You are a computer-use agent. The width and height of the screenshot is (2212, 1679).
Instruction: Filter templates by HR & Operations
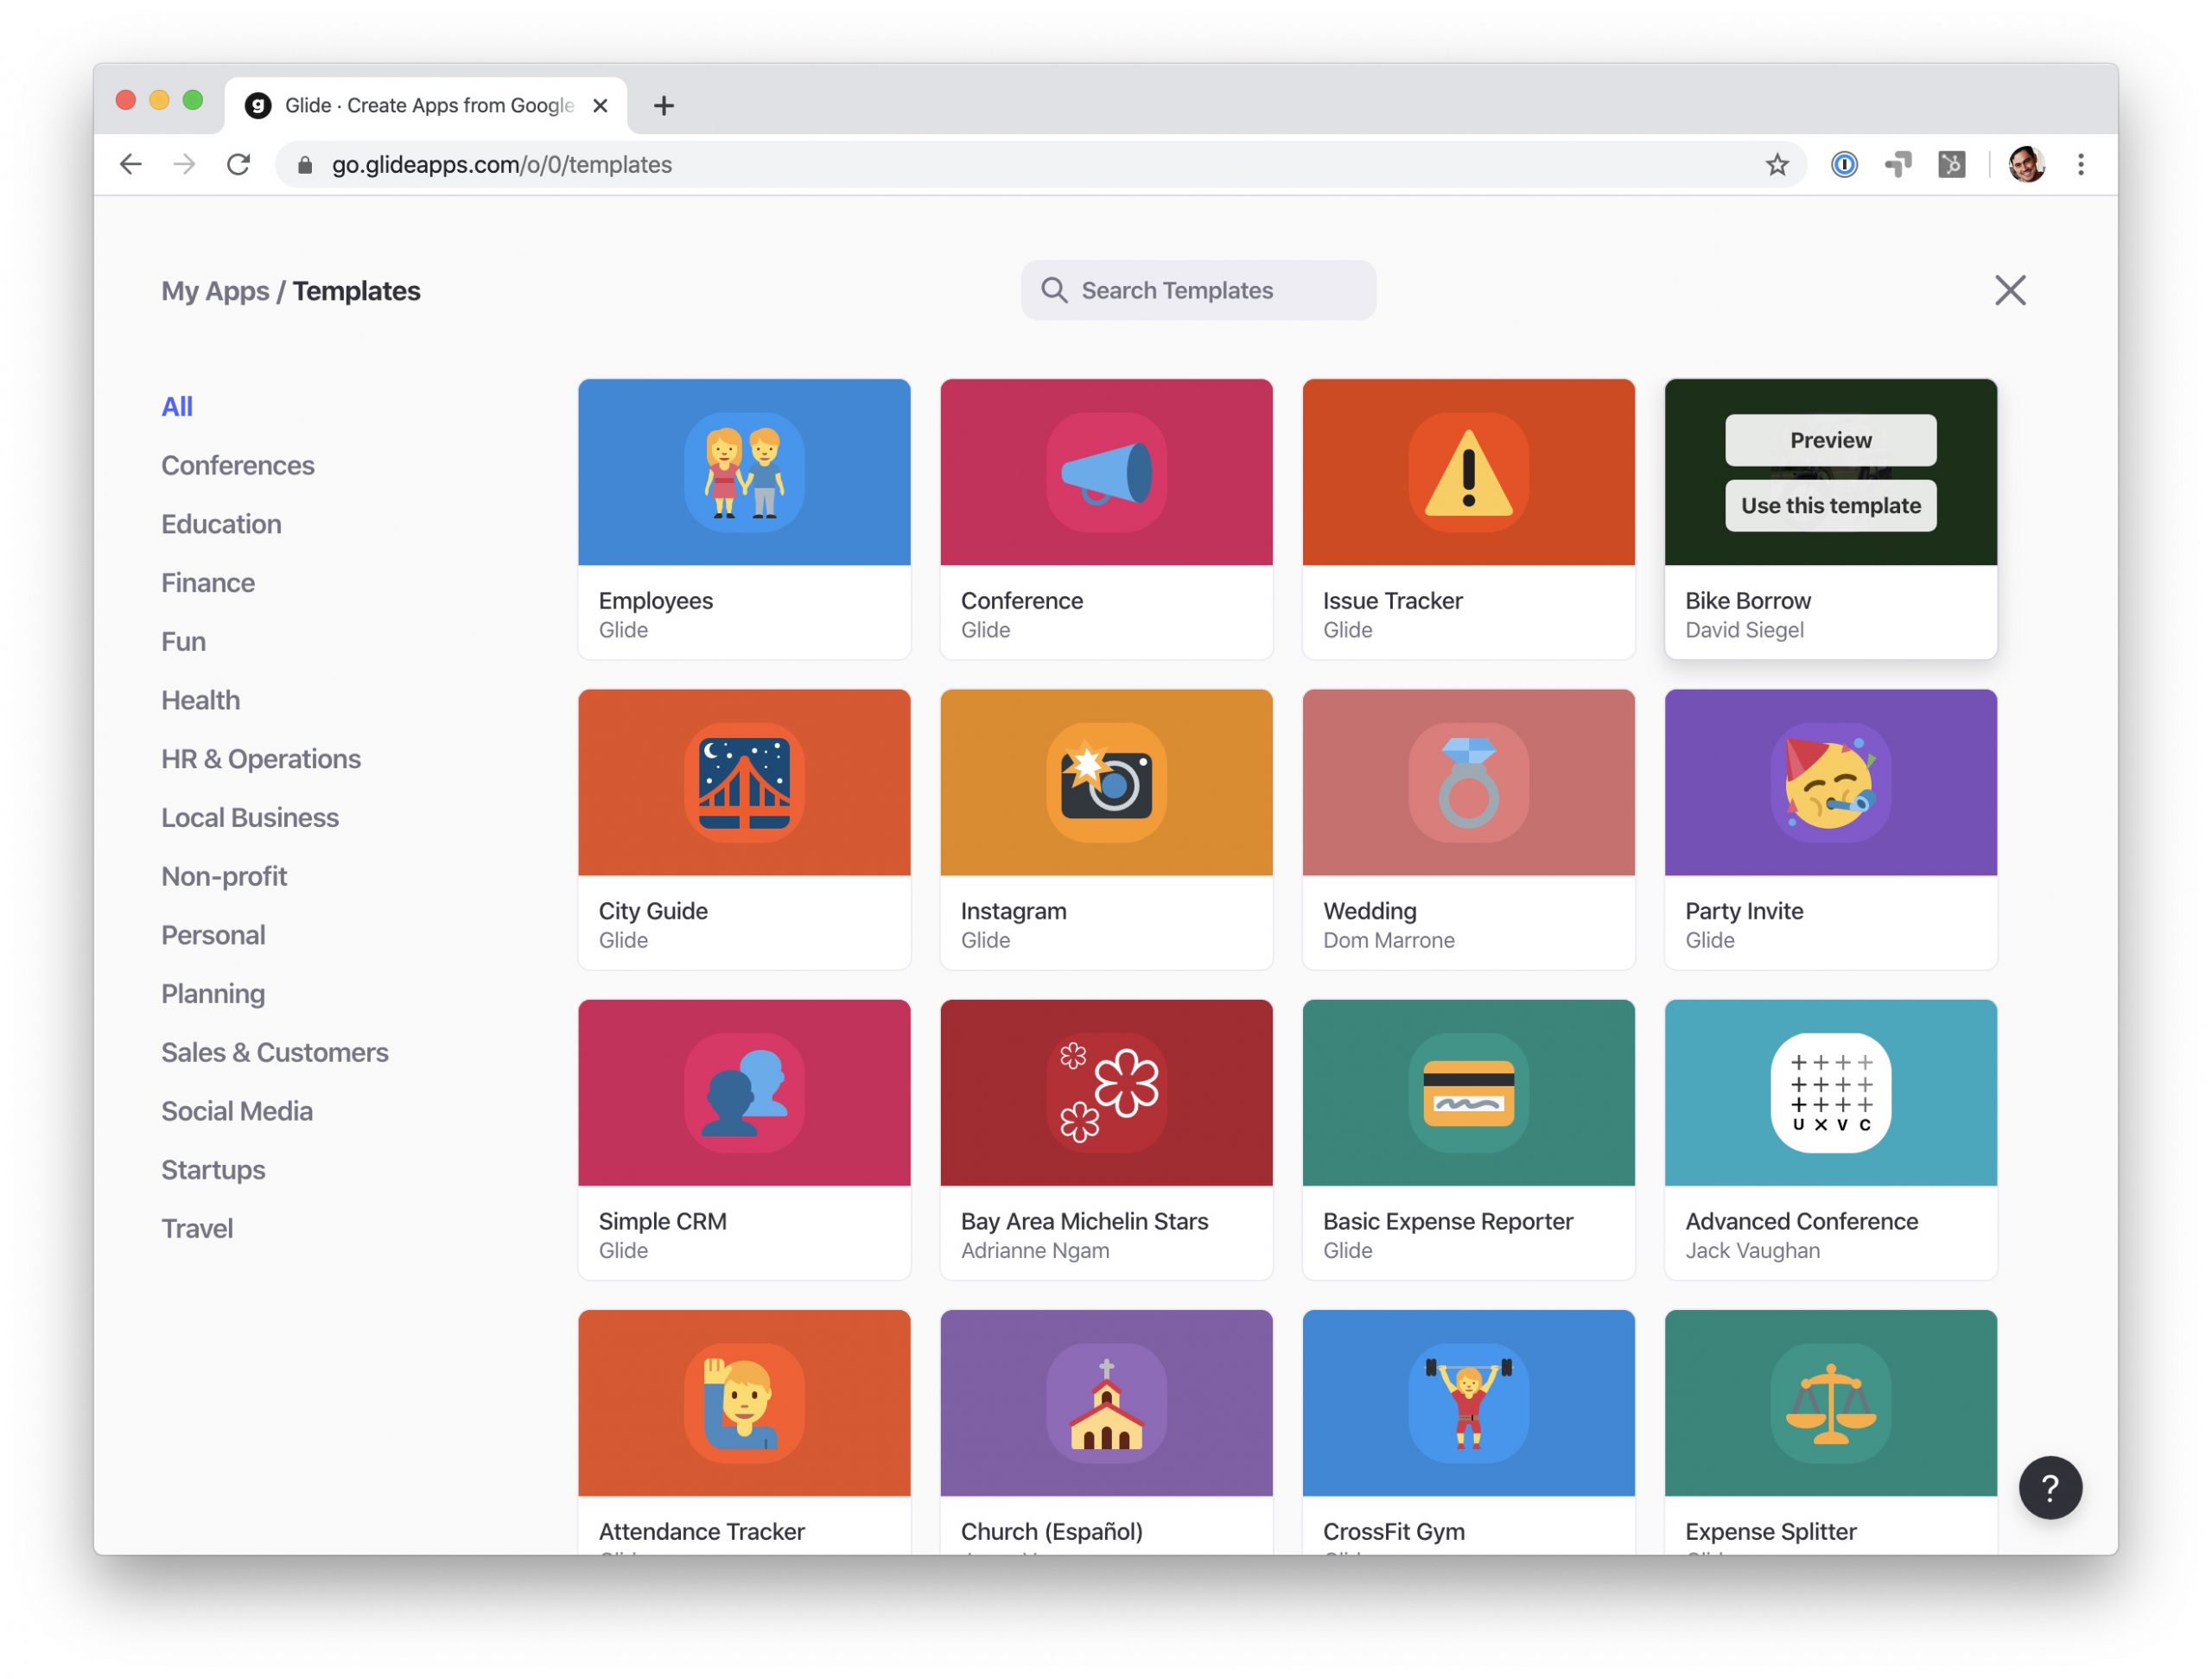pyautogui.click(x=261, y=758)
